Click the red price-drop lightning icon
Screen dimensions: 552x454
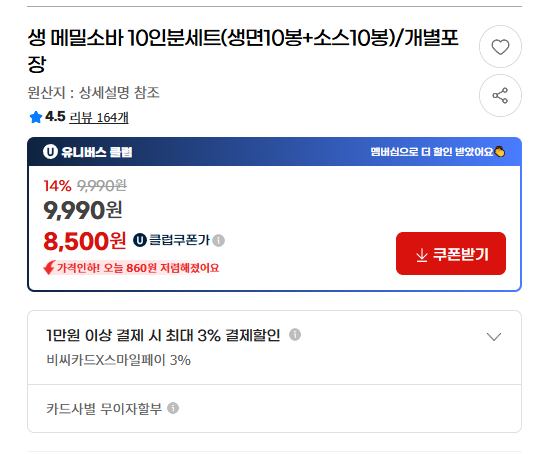click(49, 267)
